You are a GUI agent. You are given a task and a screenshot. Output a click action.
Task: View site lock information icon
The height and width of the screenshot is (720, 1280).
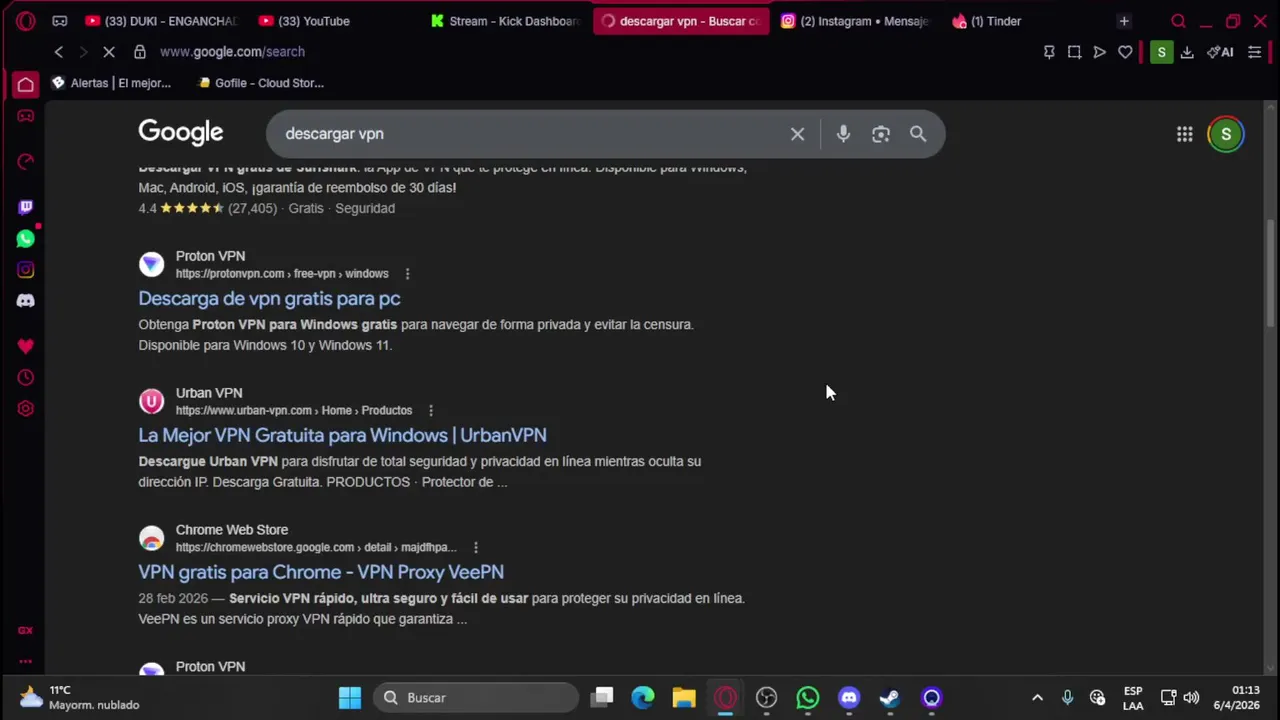(x=140, y=52)
